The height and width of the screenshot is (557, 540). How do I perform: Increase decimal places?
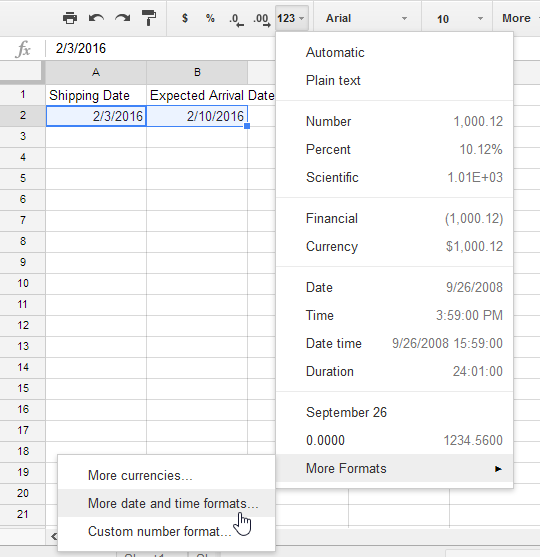point(262,19)
